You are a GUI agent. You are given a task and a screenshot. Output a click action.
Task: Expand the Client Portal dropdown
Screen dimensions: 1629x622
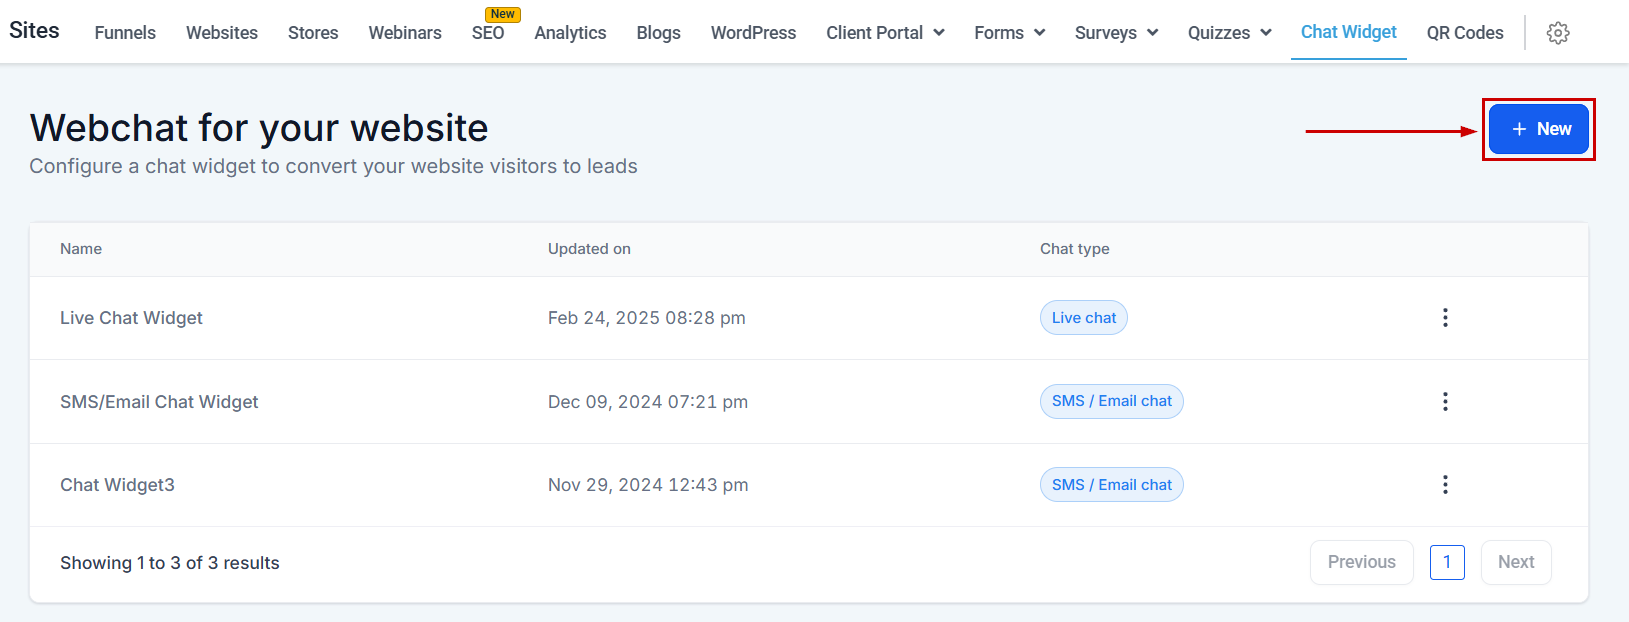[x=885, y=33]
